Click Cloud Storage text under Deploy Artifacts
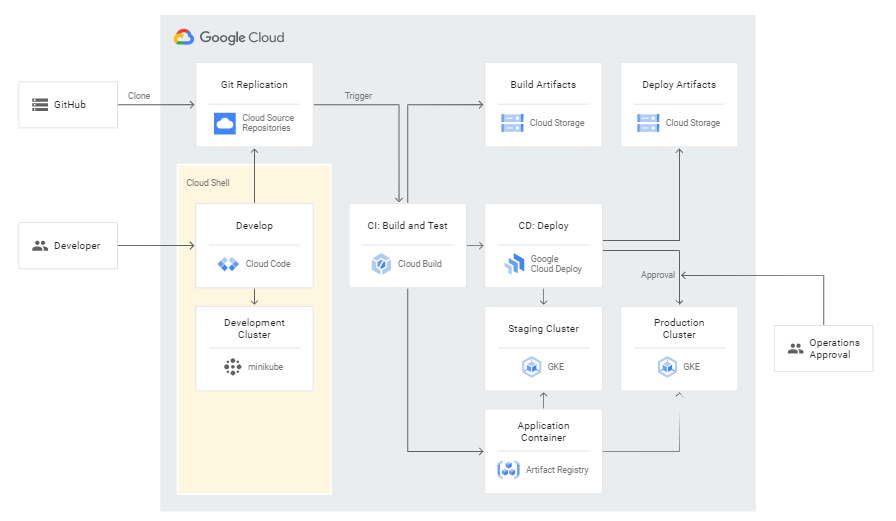896x521 pixels. 693,123
